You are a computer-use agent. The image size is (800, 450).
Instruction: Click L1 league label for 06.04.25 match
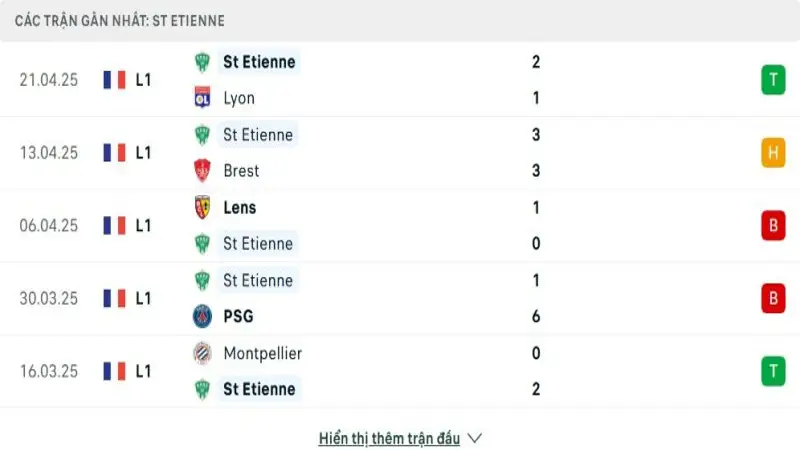pos(143,225)
